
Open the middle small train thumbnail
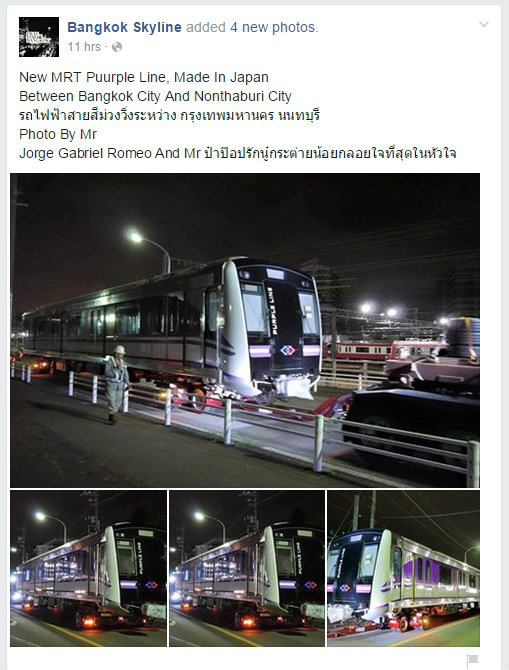click(247, 568)
